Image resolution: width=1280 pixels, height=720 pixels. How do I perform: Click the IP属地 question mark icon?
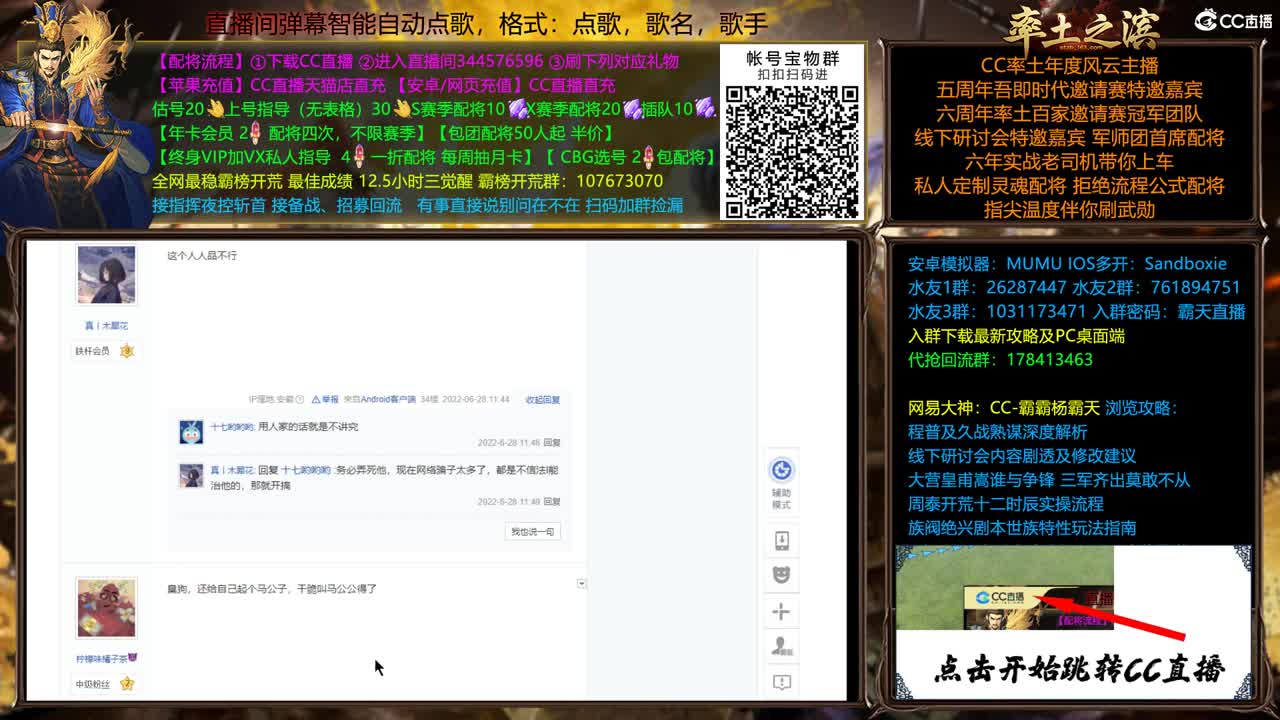click(x=299, y=399)
